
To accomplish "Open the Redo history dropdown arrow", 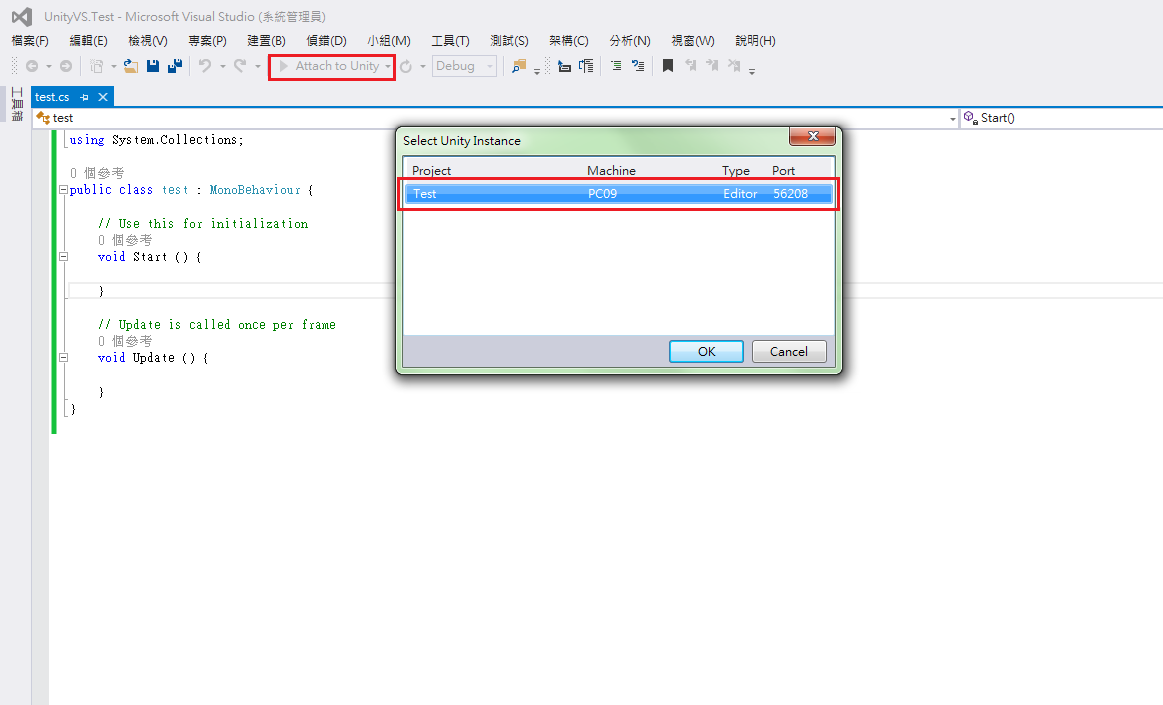I will tap(257, 67).
